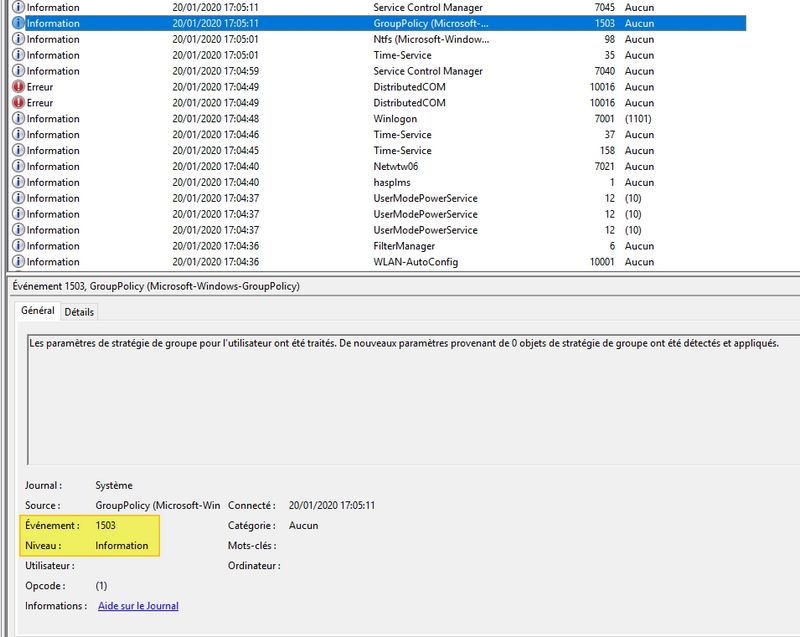Image resolution: width=800 pixels, height=637 pixels.
Task: Click the red error icon of second DistributedCOM row
Action: tap(18, 103)
